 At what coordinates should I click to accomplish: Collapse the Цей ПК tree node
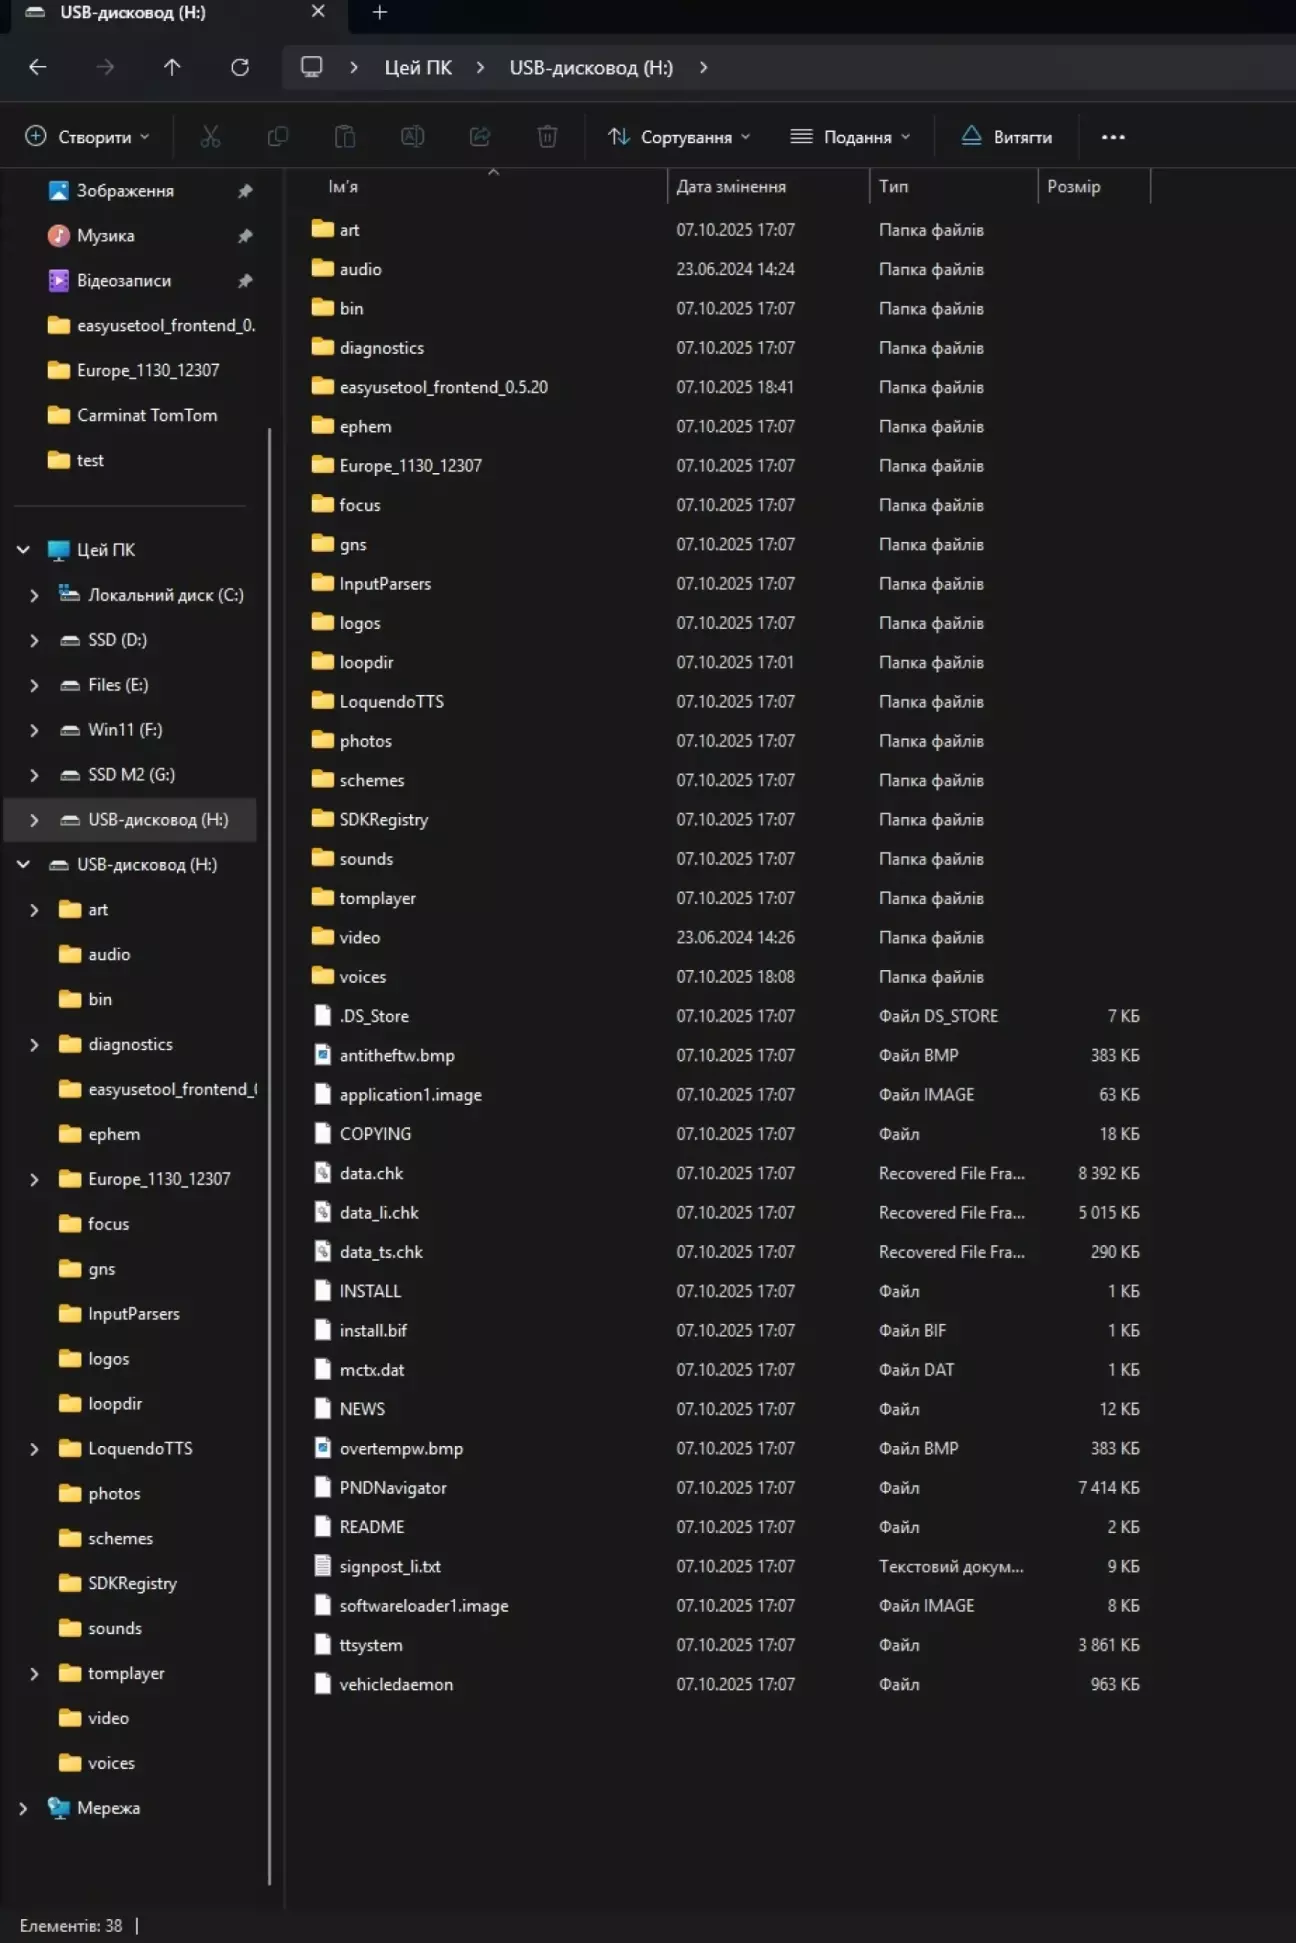click(x=23, y=550)
